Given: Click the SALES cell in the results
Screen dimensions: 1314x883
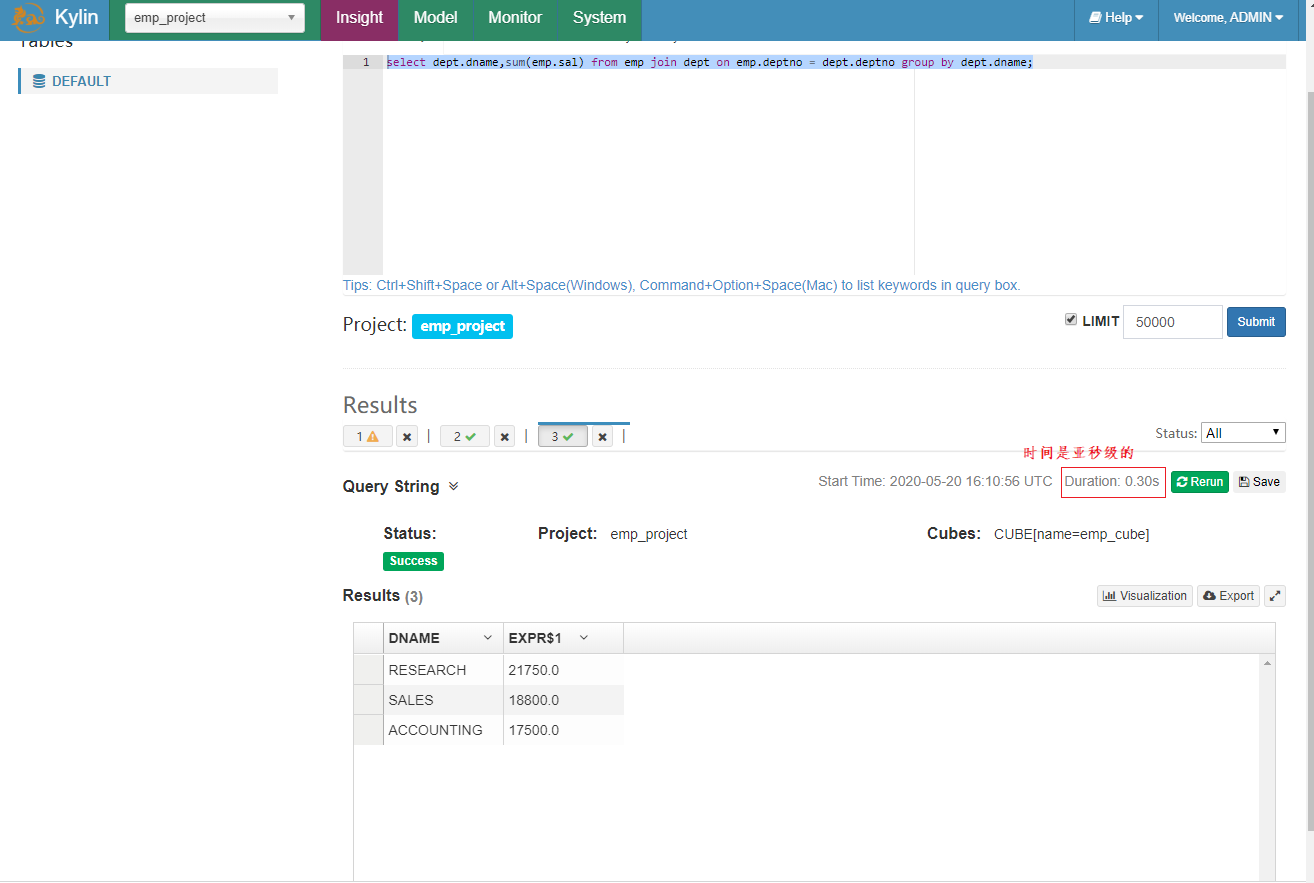Looking at the screenshot, I should coord(443,700).
